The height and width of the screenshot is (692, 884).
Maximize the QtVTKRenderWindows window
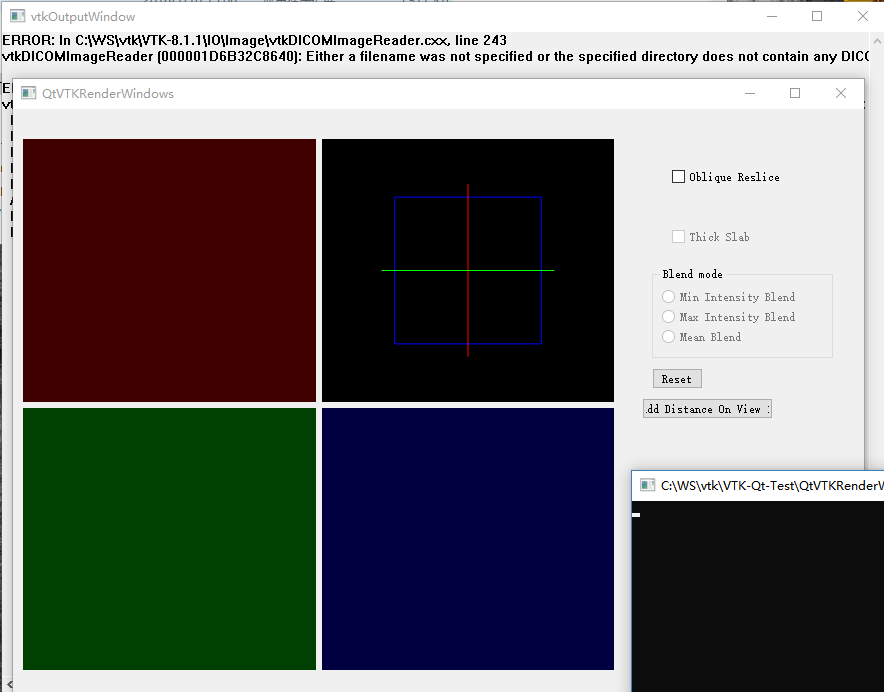[x=795, y=93]
